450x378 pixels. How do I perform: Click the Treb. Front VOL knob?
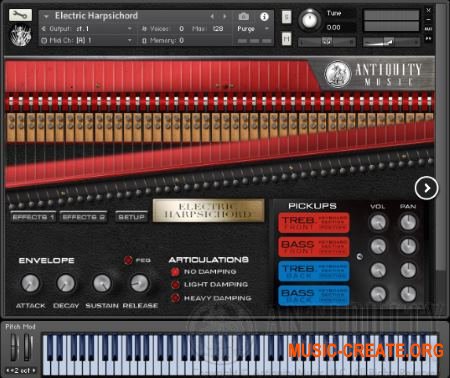point(378,223)
